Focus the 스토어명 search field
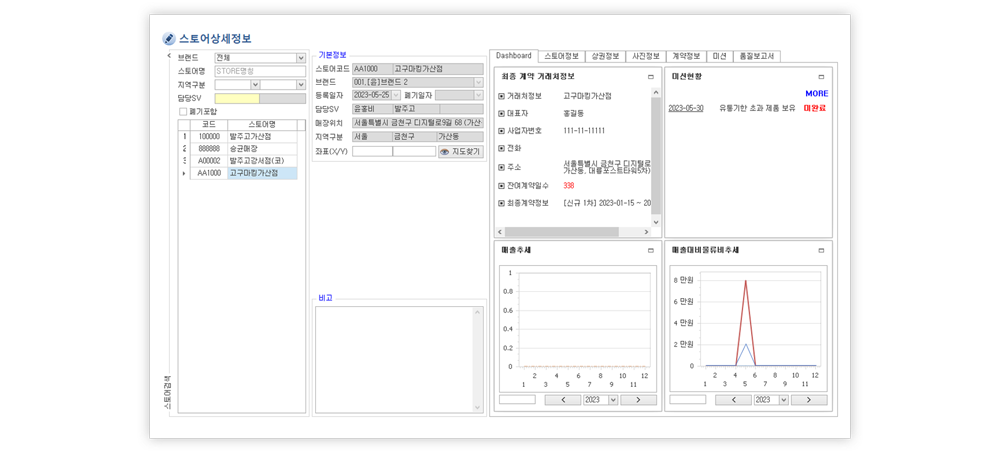Screen dimensions: 1000x454 (260, 71)
